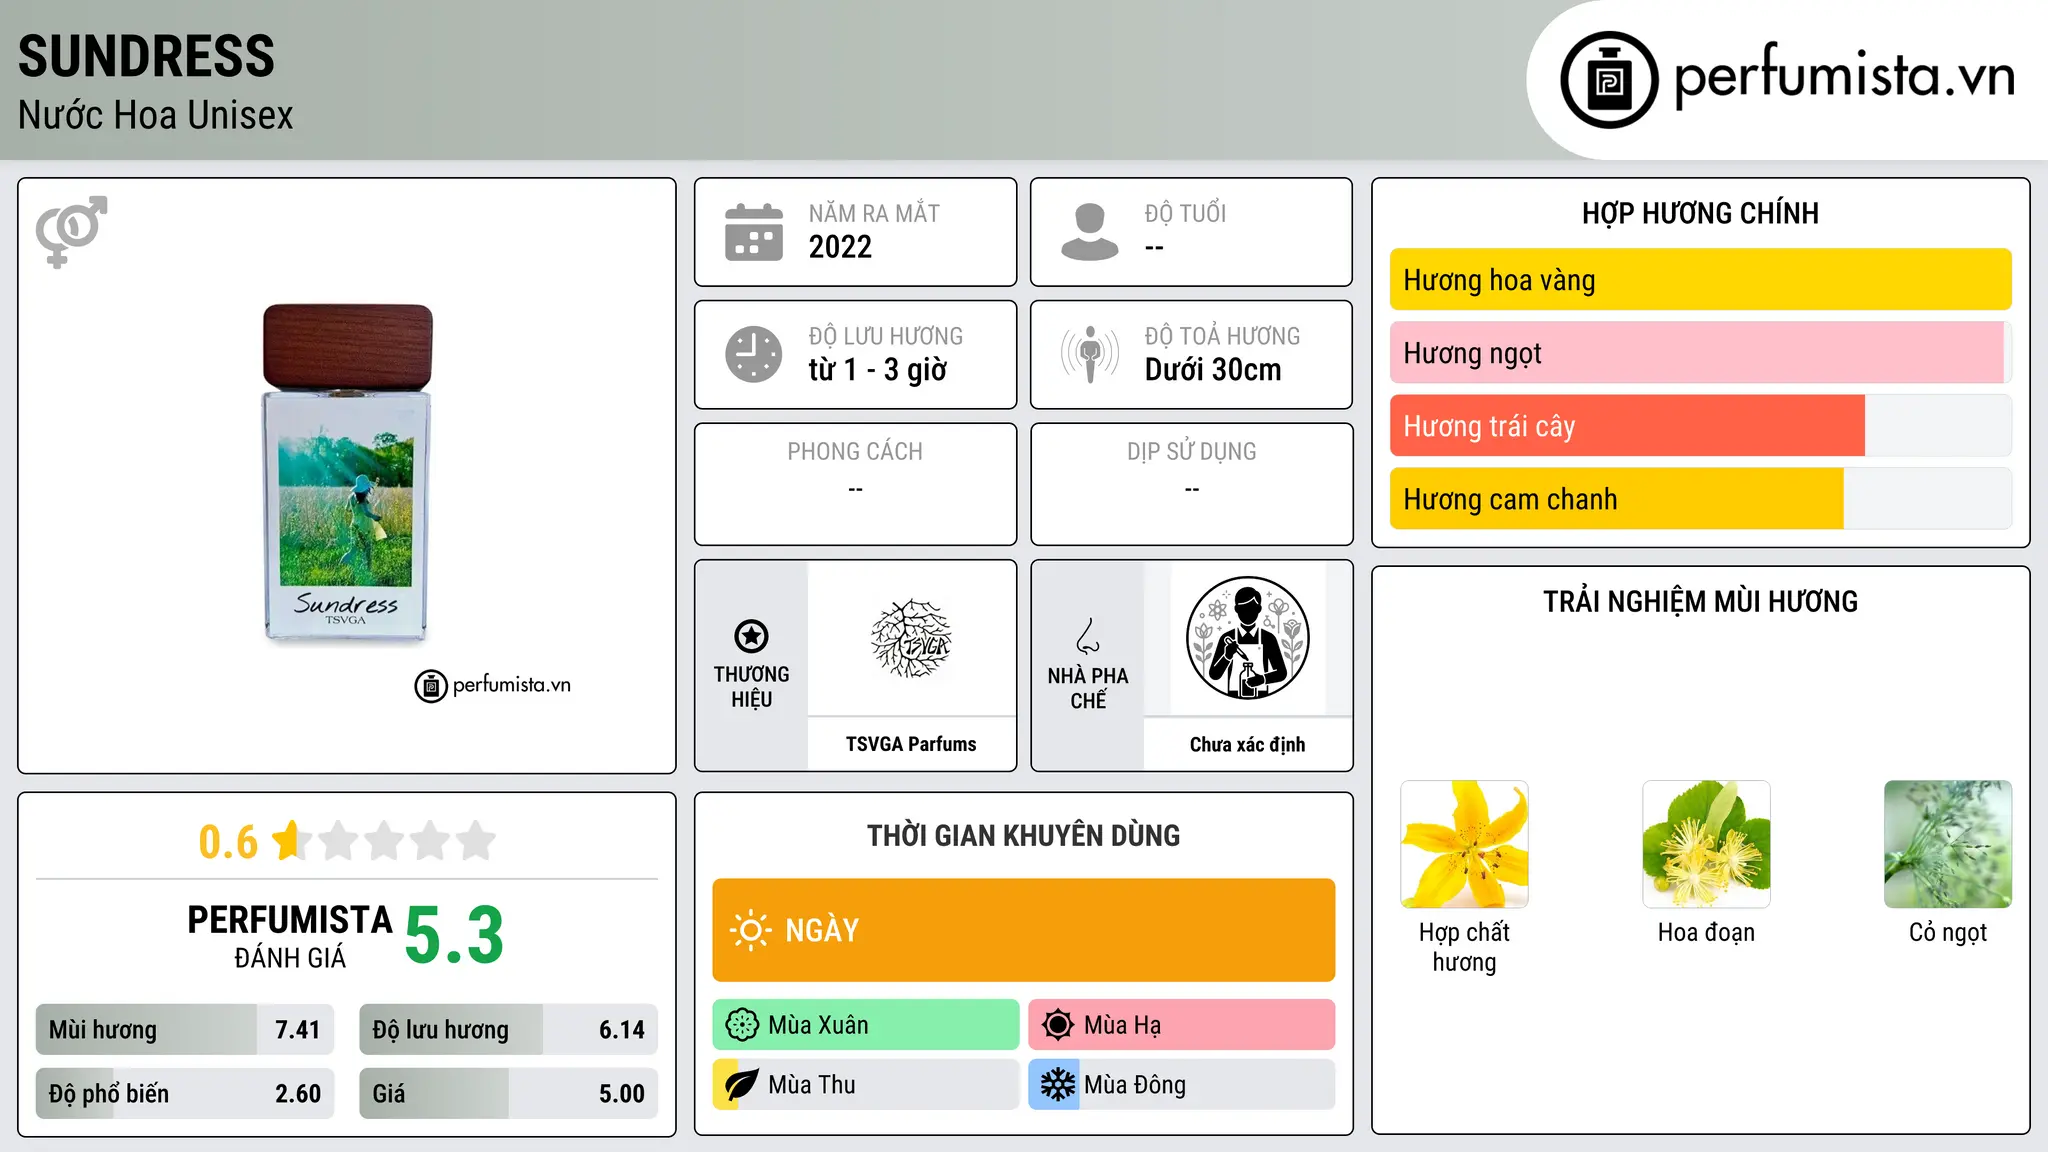Click the Độ lưu hương 6.14 score bar

coord(509,1030)
